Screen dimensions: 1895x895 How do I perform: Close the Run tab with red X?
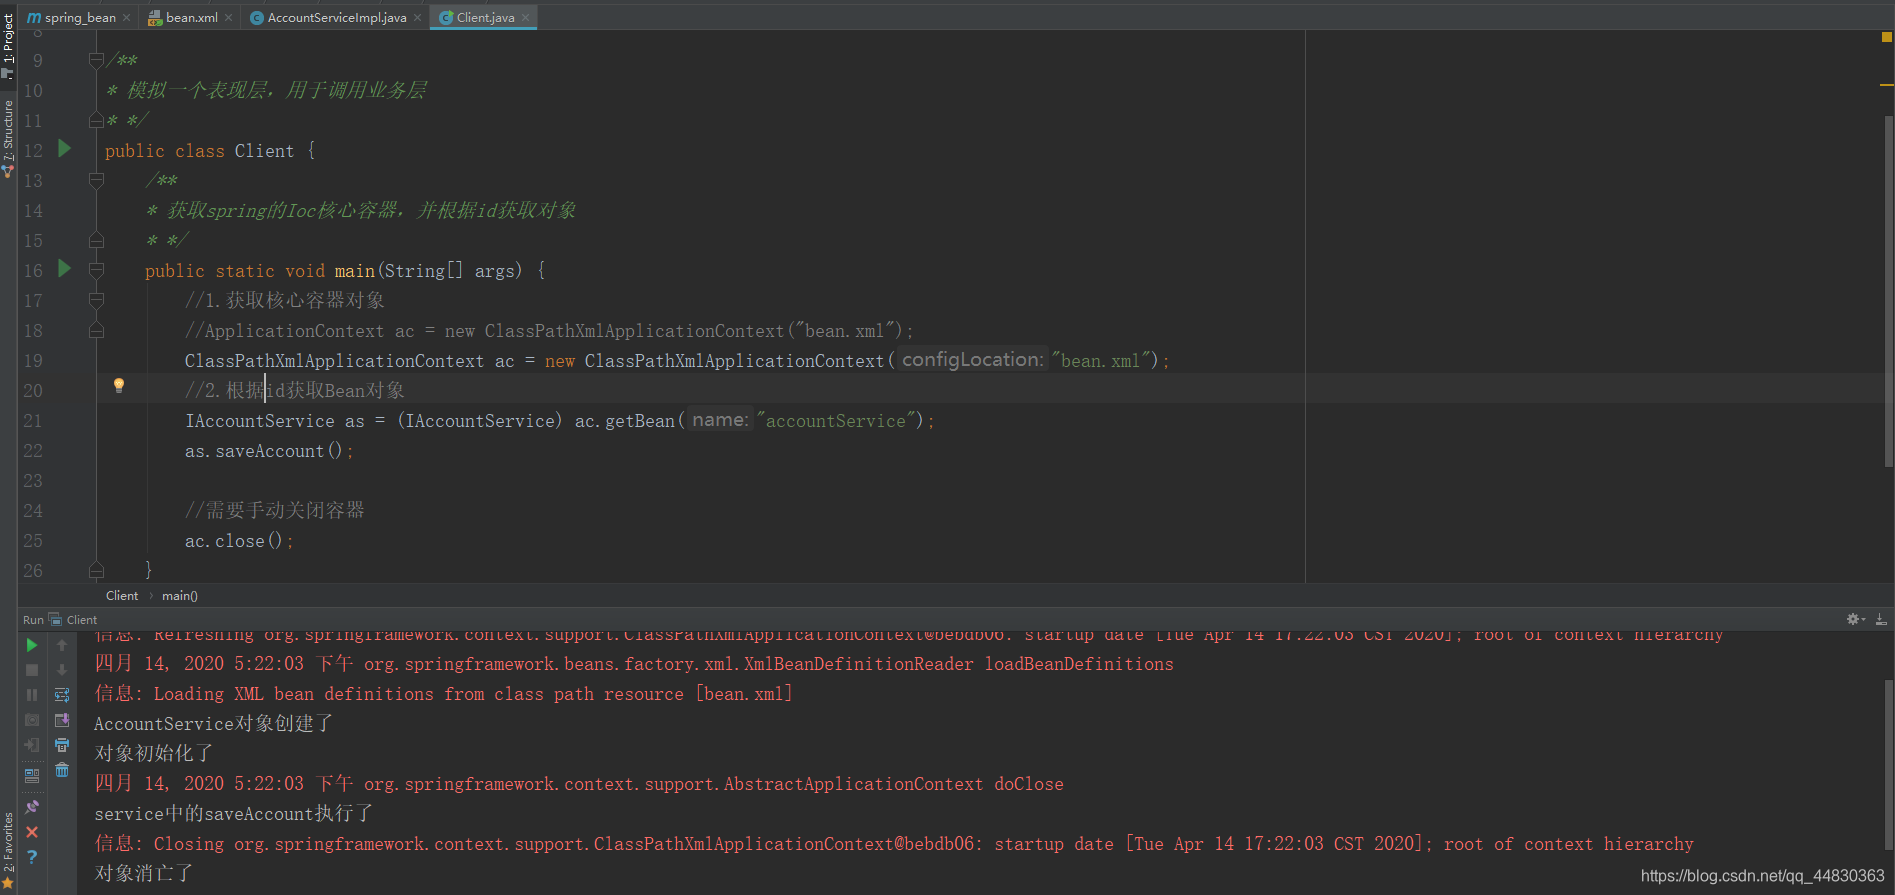(32, 832)
